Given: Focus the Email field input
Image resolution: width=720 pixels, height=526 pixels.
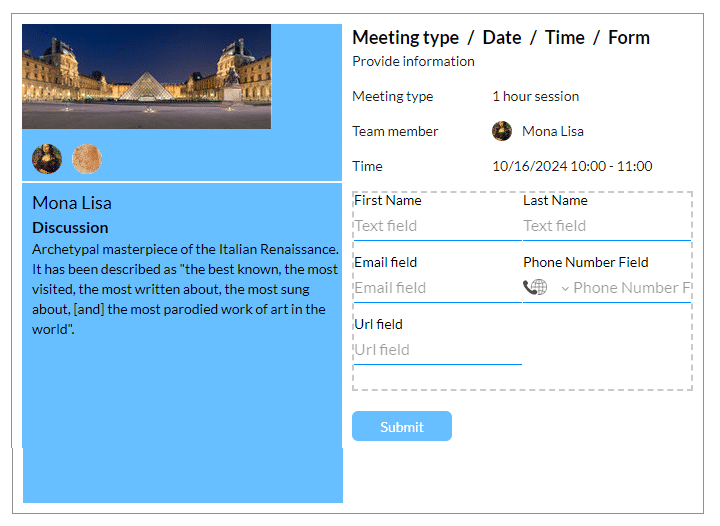Looking at the screenshot, I should (436, 288).
